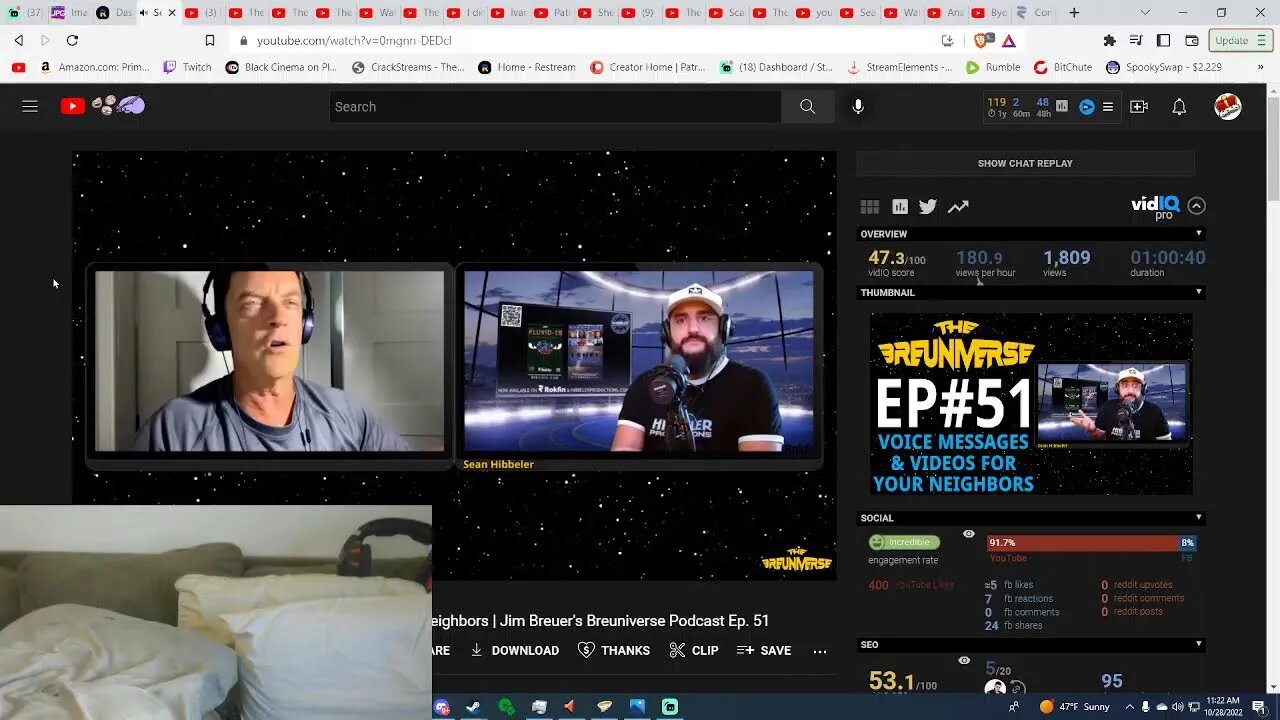Open the browser extensions puzzle icon
The image size is (1280, 720).
coord(1109,41)
